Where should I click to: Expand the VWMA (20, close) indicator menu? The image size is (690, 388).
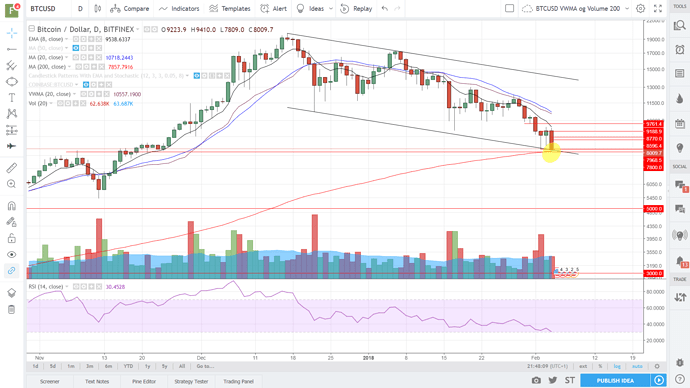(74, 94)
